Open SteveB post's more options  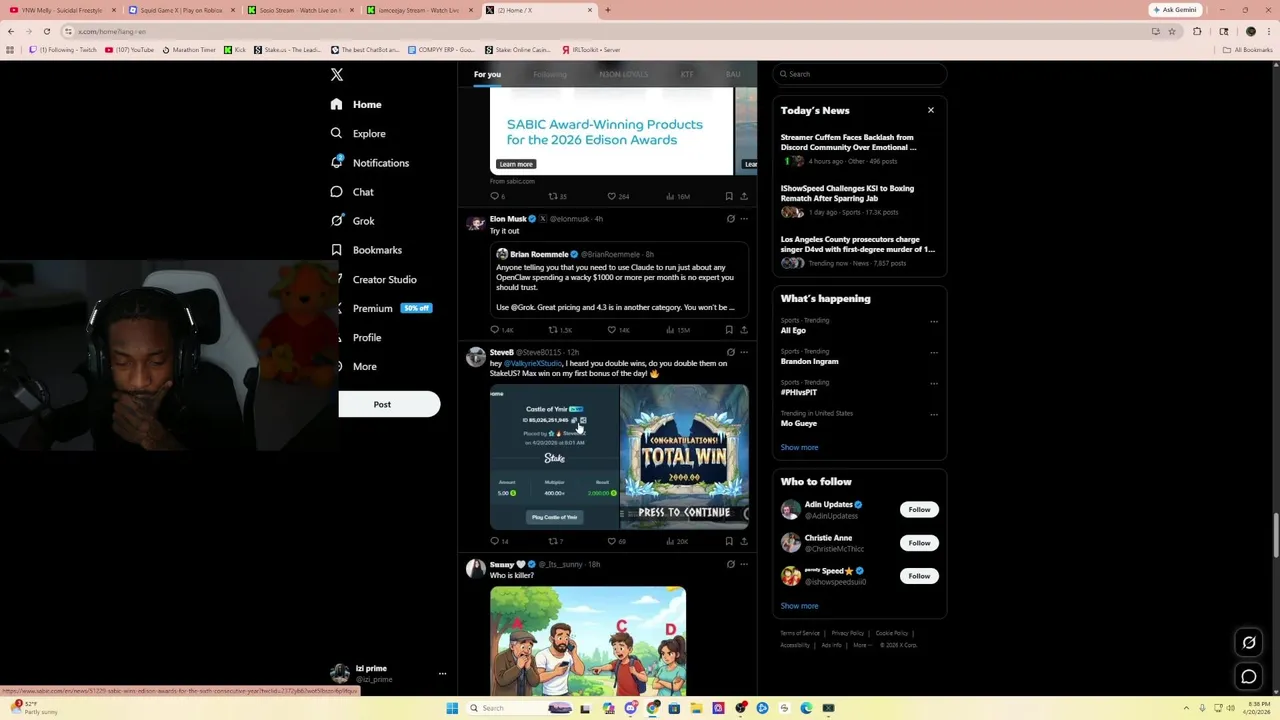(x=744, y=352)
